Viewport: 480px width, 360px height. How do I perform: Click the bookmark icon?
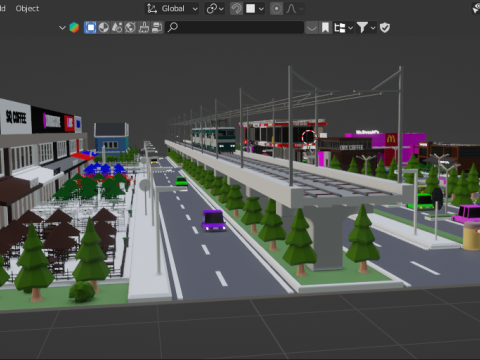coord(325,27)
